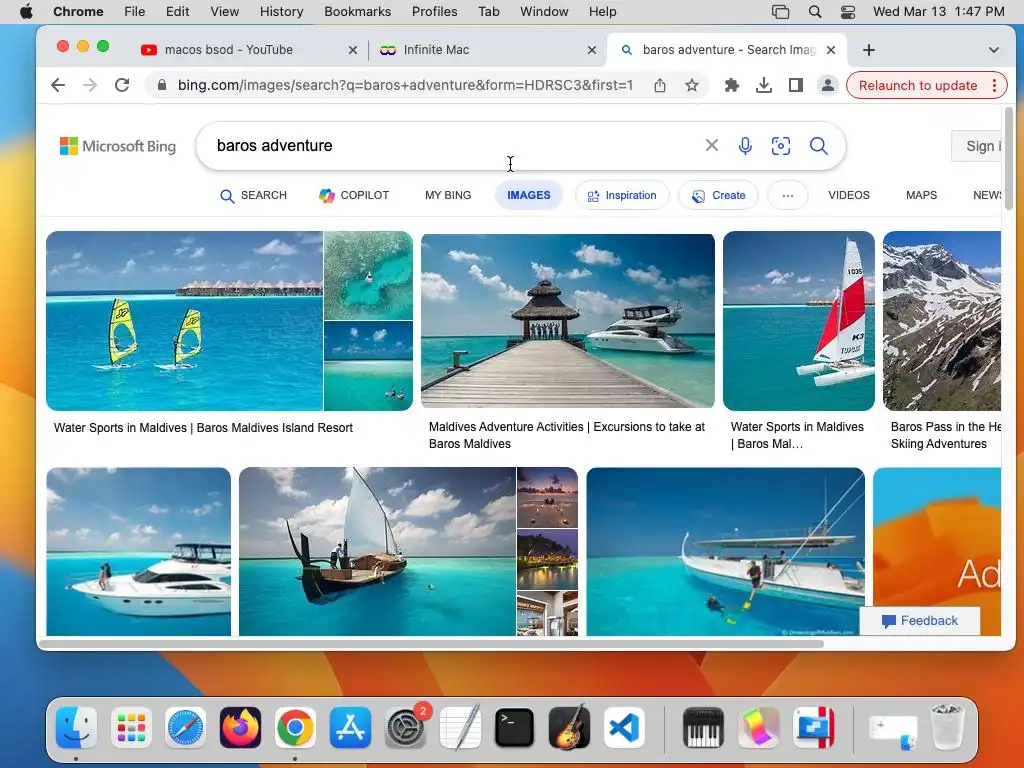Image resolution: width=1024 pixels, height=768 pixels.
Task: Submit search with magnifier icon
Action: (818, 146)
